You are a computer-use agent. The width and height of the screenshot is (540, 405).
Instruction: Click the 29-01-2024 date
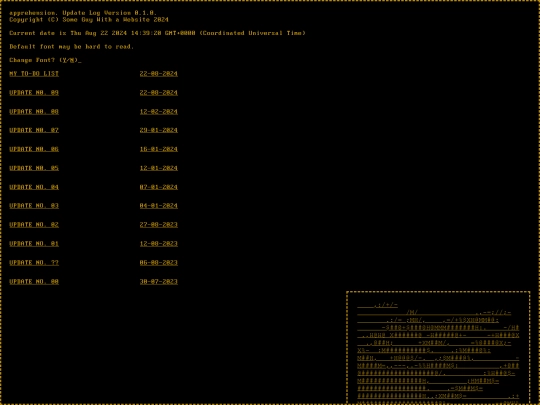[159, 130]
